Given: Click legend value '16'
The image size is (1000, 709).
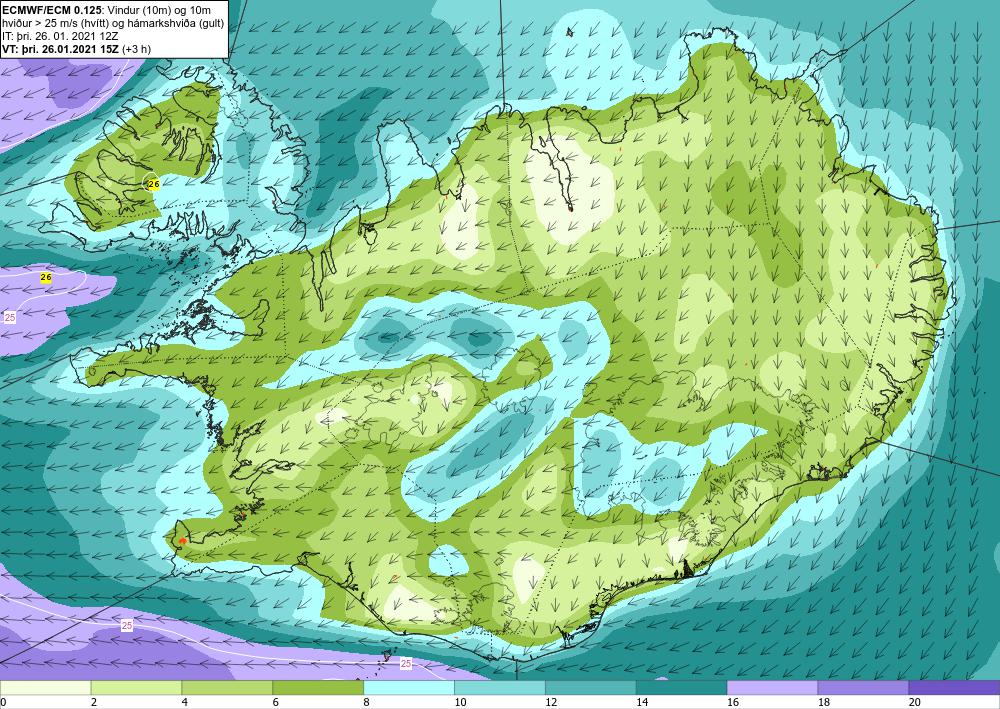Looking at the screenshot, I should (x=733, y=703).
